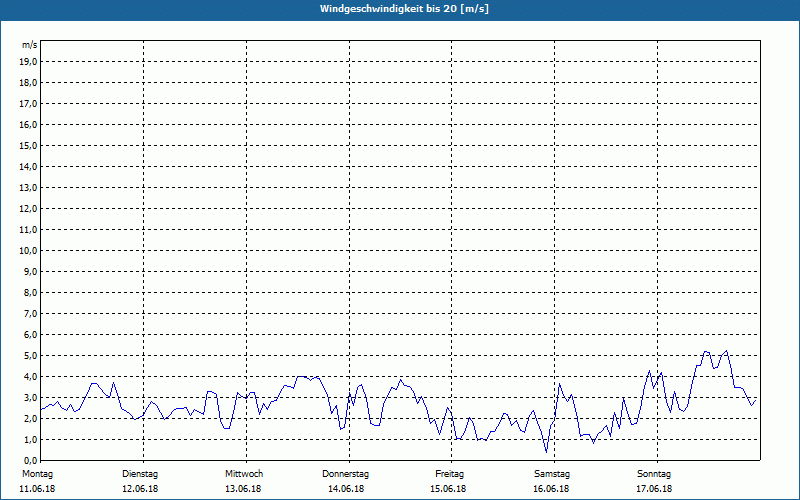Click the '4,0' y-axis value
Screen dimensions: 800x500
30,377
